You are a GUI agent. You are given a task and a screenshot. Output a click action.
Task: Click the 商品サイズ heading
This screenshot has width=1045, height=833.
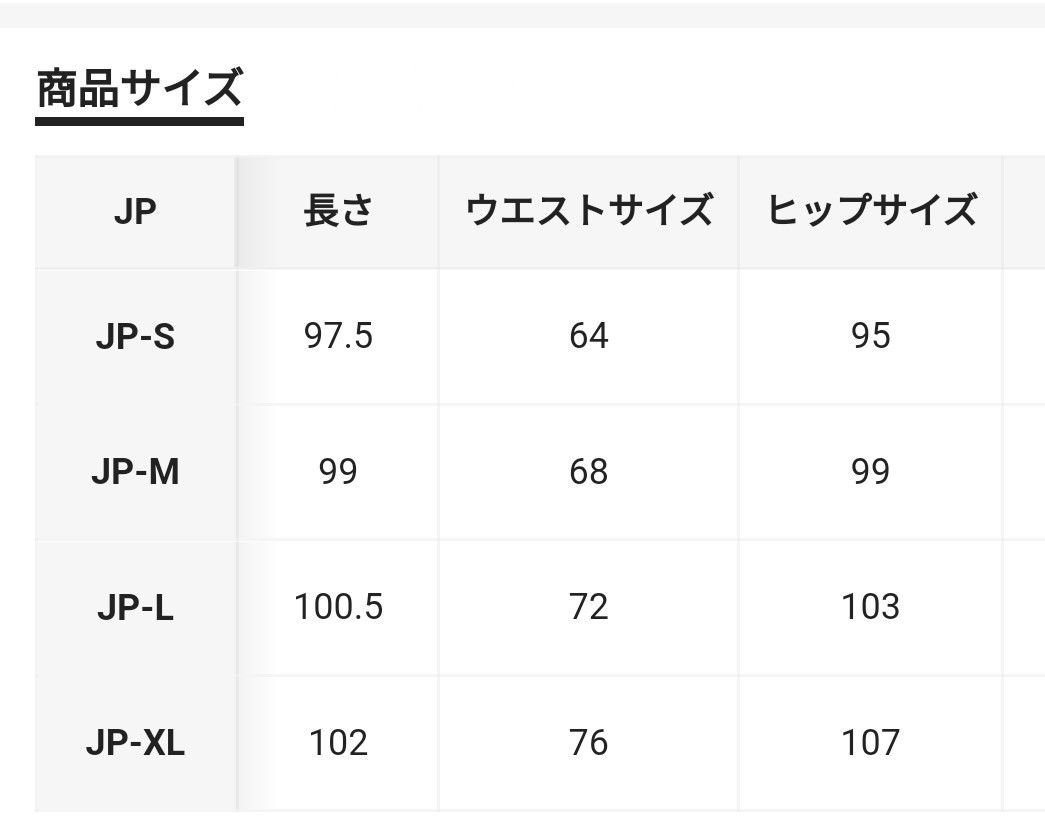click(x=139, y=89)
